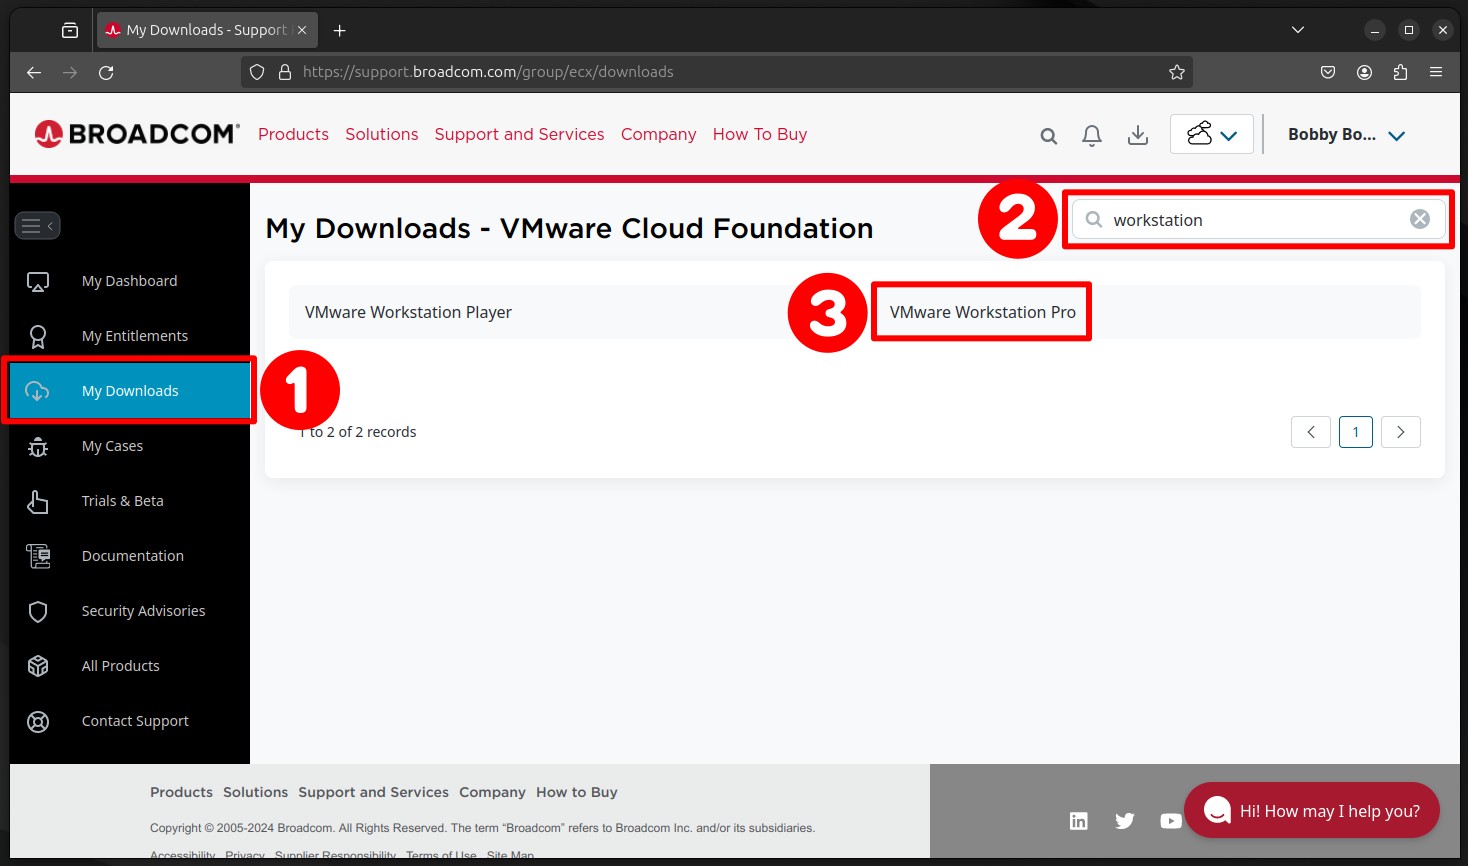1468x866 pixels.
Task: Click the My Entitlements ribbon icon
Action: click(x=38, y=337)
